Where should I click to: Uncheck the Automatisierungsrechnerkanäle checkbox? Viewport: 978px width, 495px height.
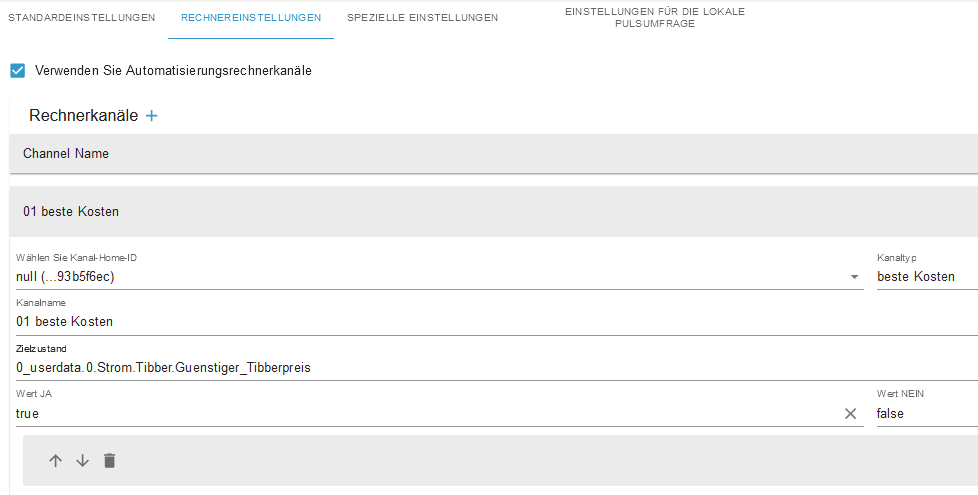(17, 71)
